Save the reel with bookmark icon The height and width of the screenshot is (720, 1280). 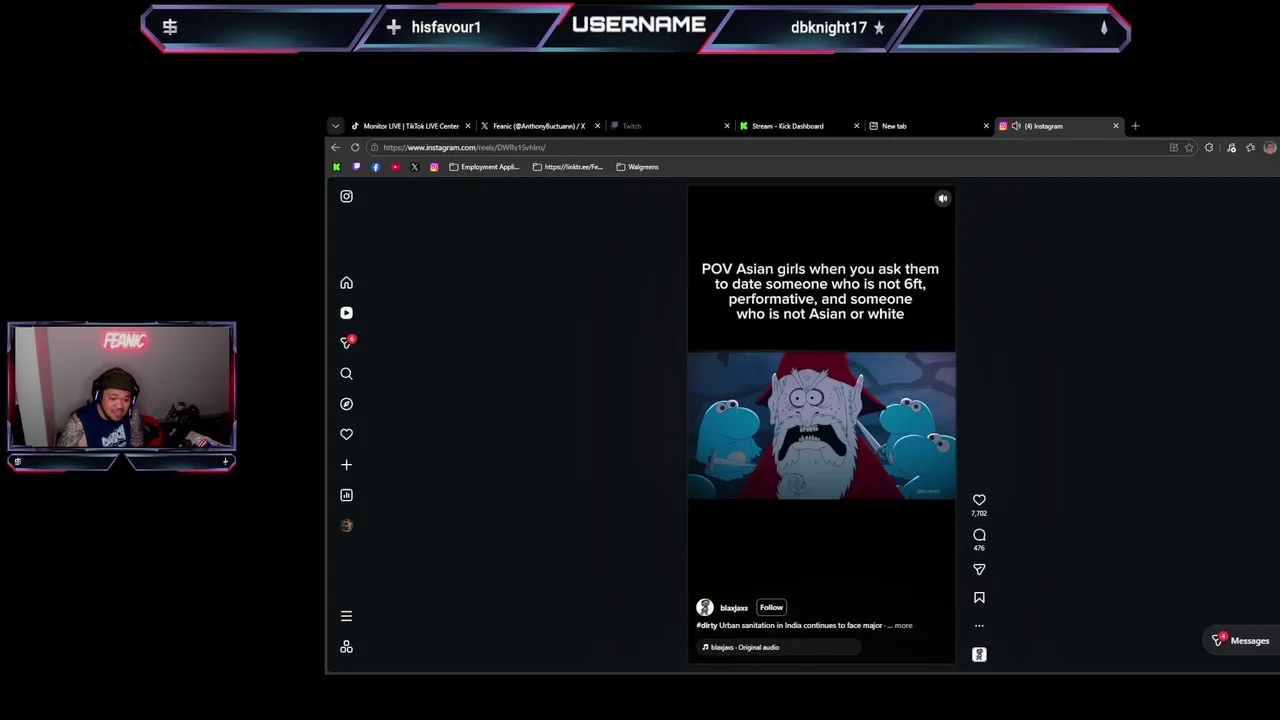click(979, 597)
